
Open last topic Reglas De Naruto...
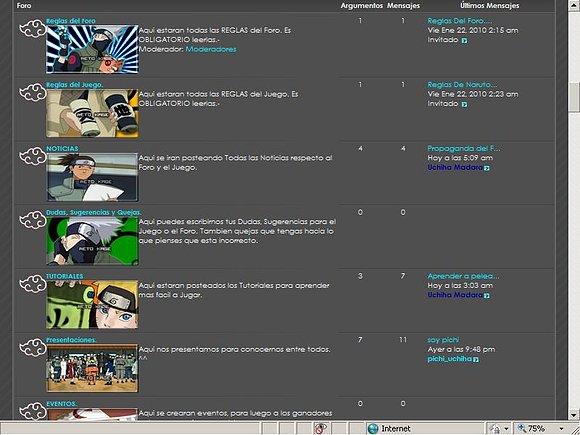462,85
